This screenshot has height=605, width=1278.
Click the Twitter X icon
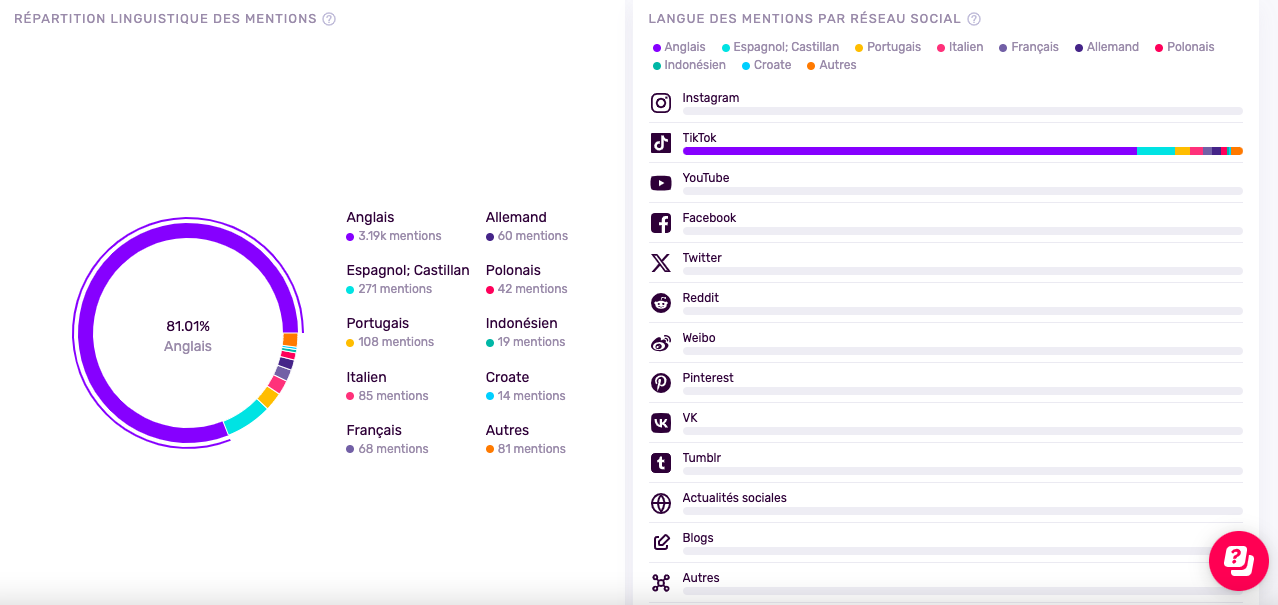(661, 263)
